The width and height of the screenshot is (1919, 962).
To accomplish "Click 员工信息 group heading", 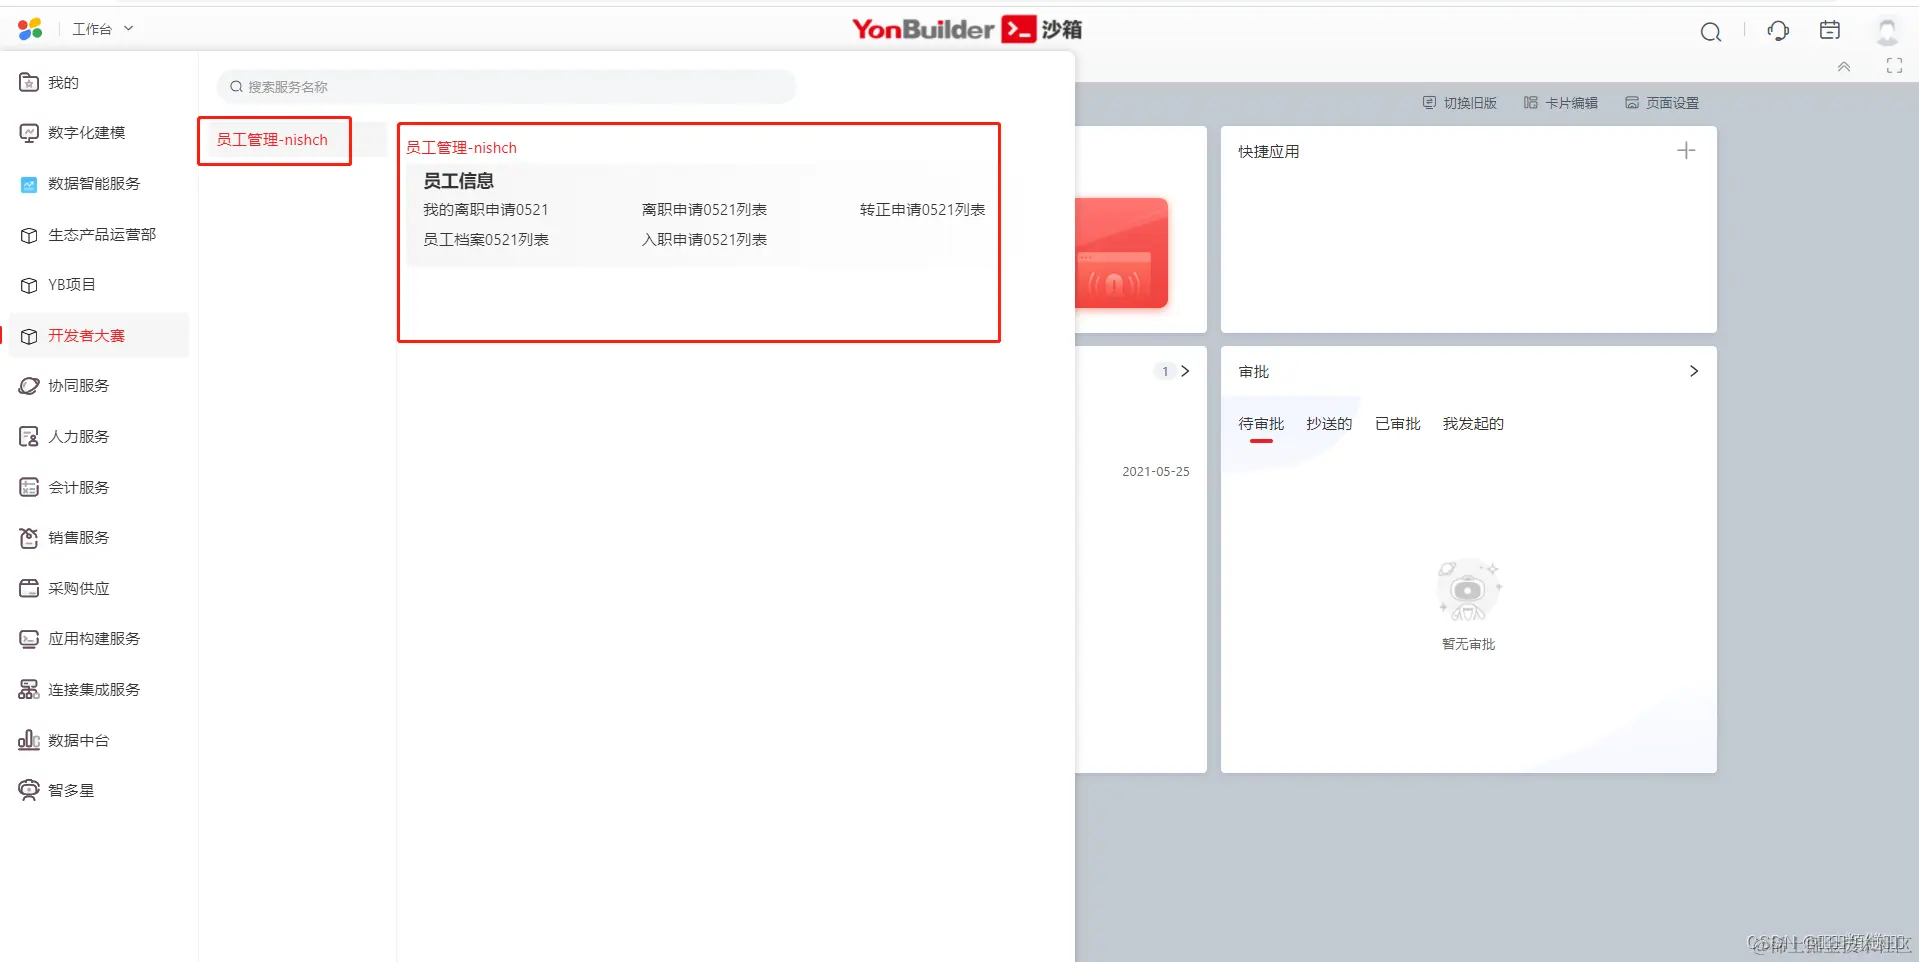I will 458,181.
